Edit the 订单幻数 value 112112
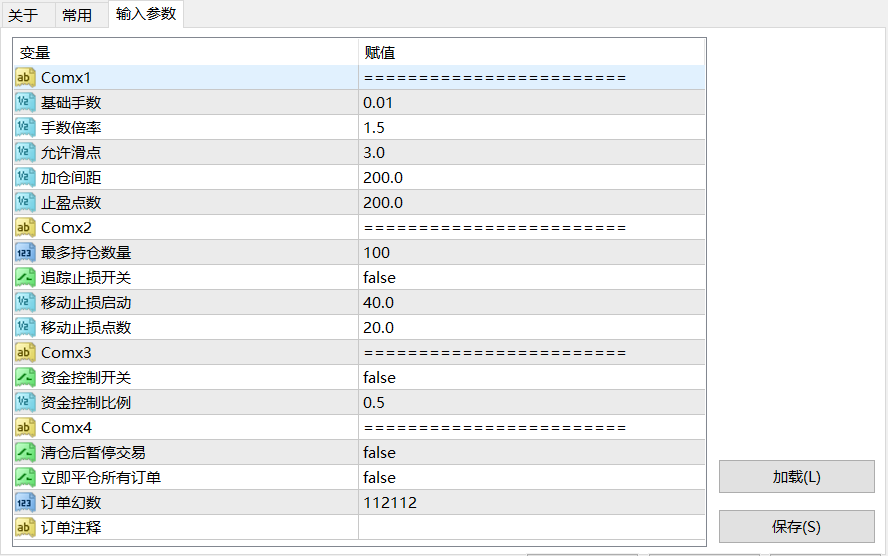This screenshot has width=888, height=556. [x=390, y=503]
